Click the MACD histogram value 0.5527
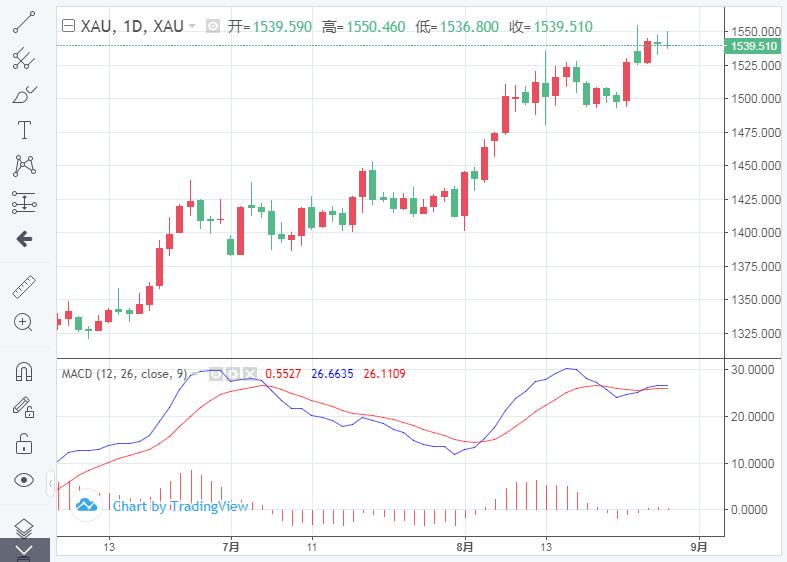 tap(283, 374)
